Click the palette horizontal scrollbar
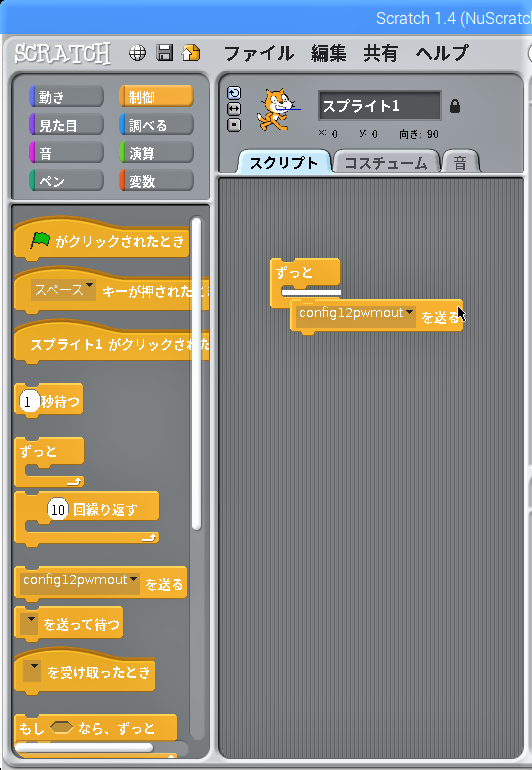Image resolution: width=532 pixels, height=770 pixels. [84, 747]
